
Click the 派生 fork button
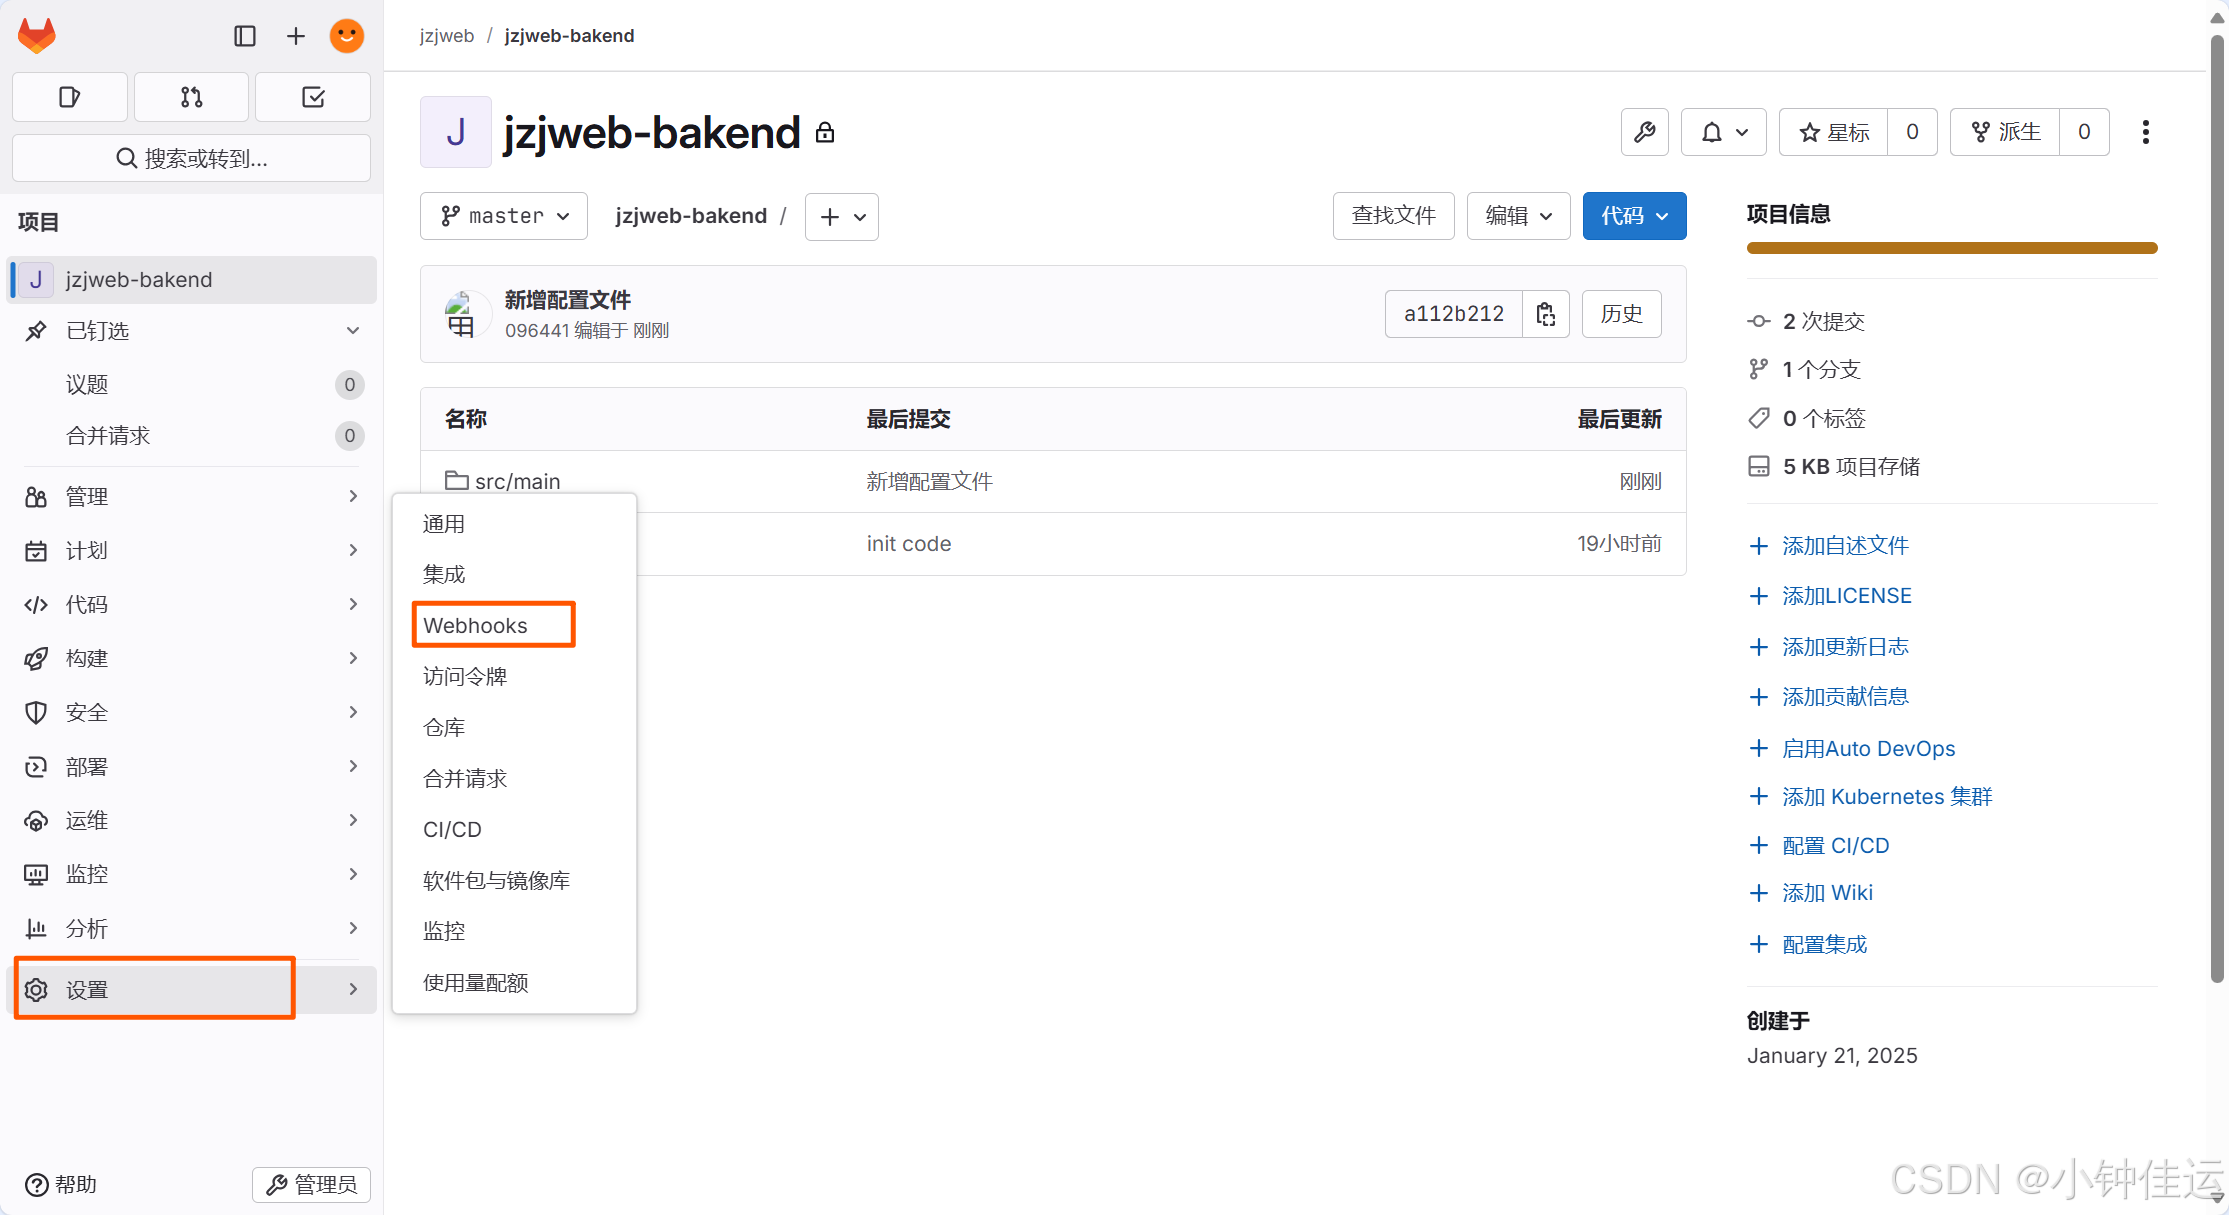click(x=2005, y=132)
